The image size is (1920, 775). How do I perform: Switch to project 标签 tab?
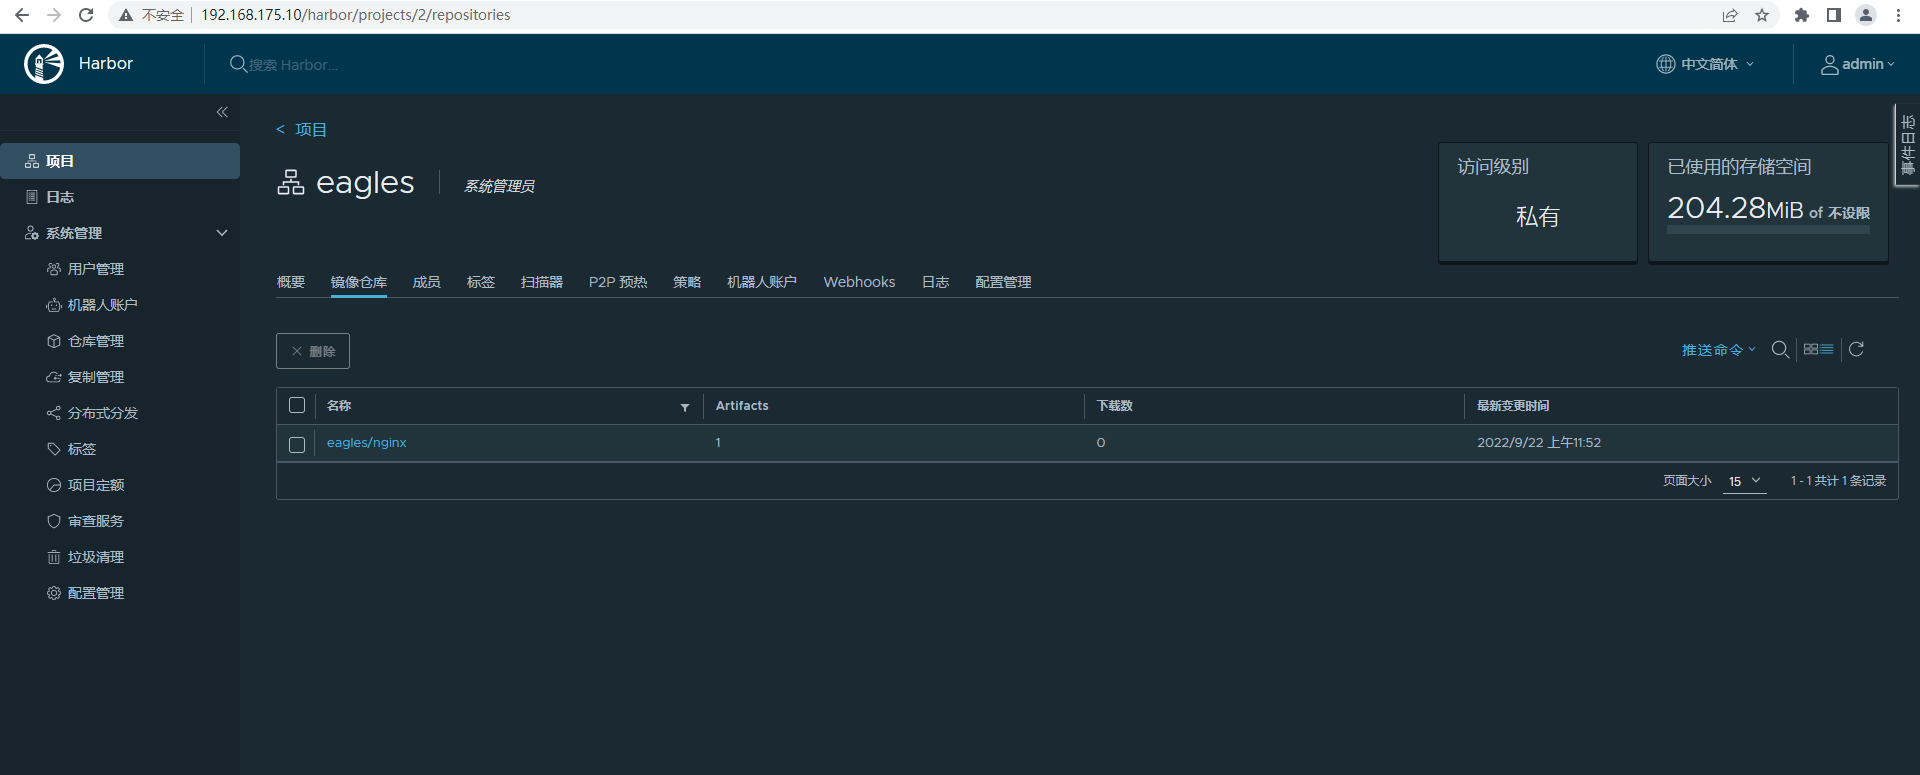[481, 282]
